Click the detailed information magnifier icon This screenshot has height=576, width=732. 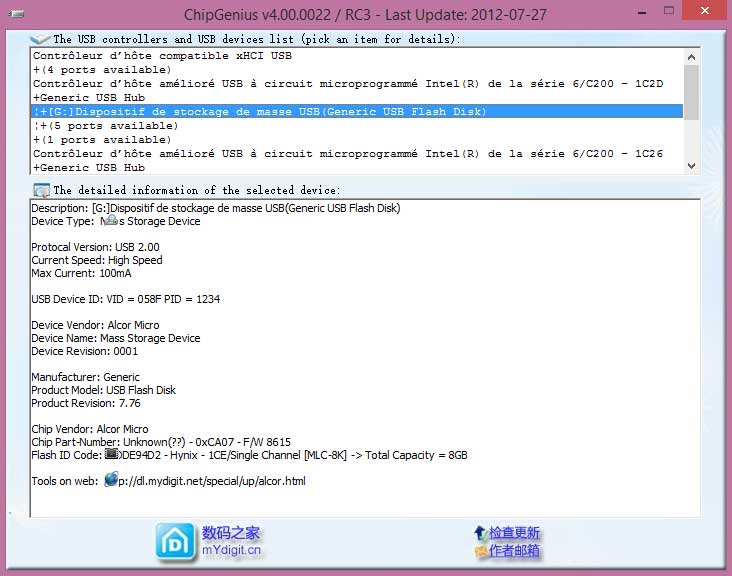[41, 190]
